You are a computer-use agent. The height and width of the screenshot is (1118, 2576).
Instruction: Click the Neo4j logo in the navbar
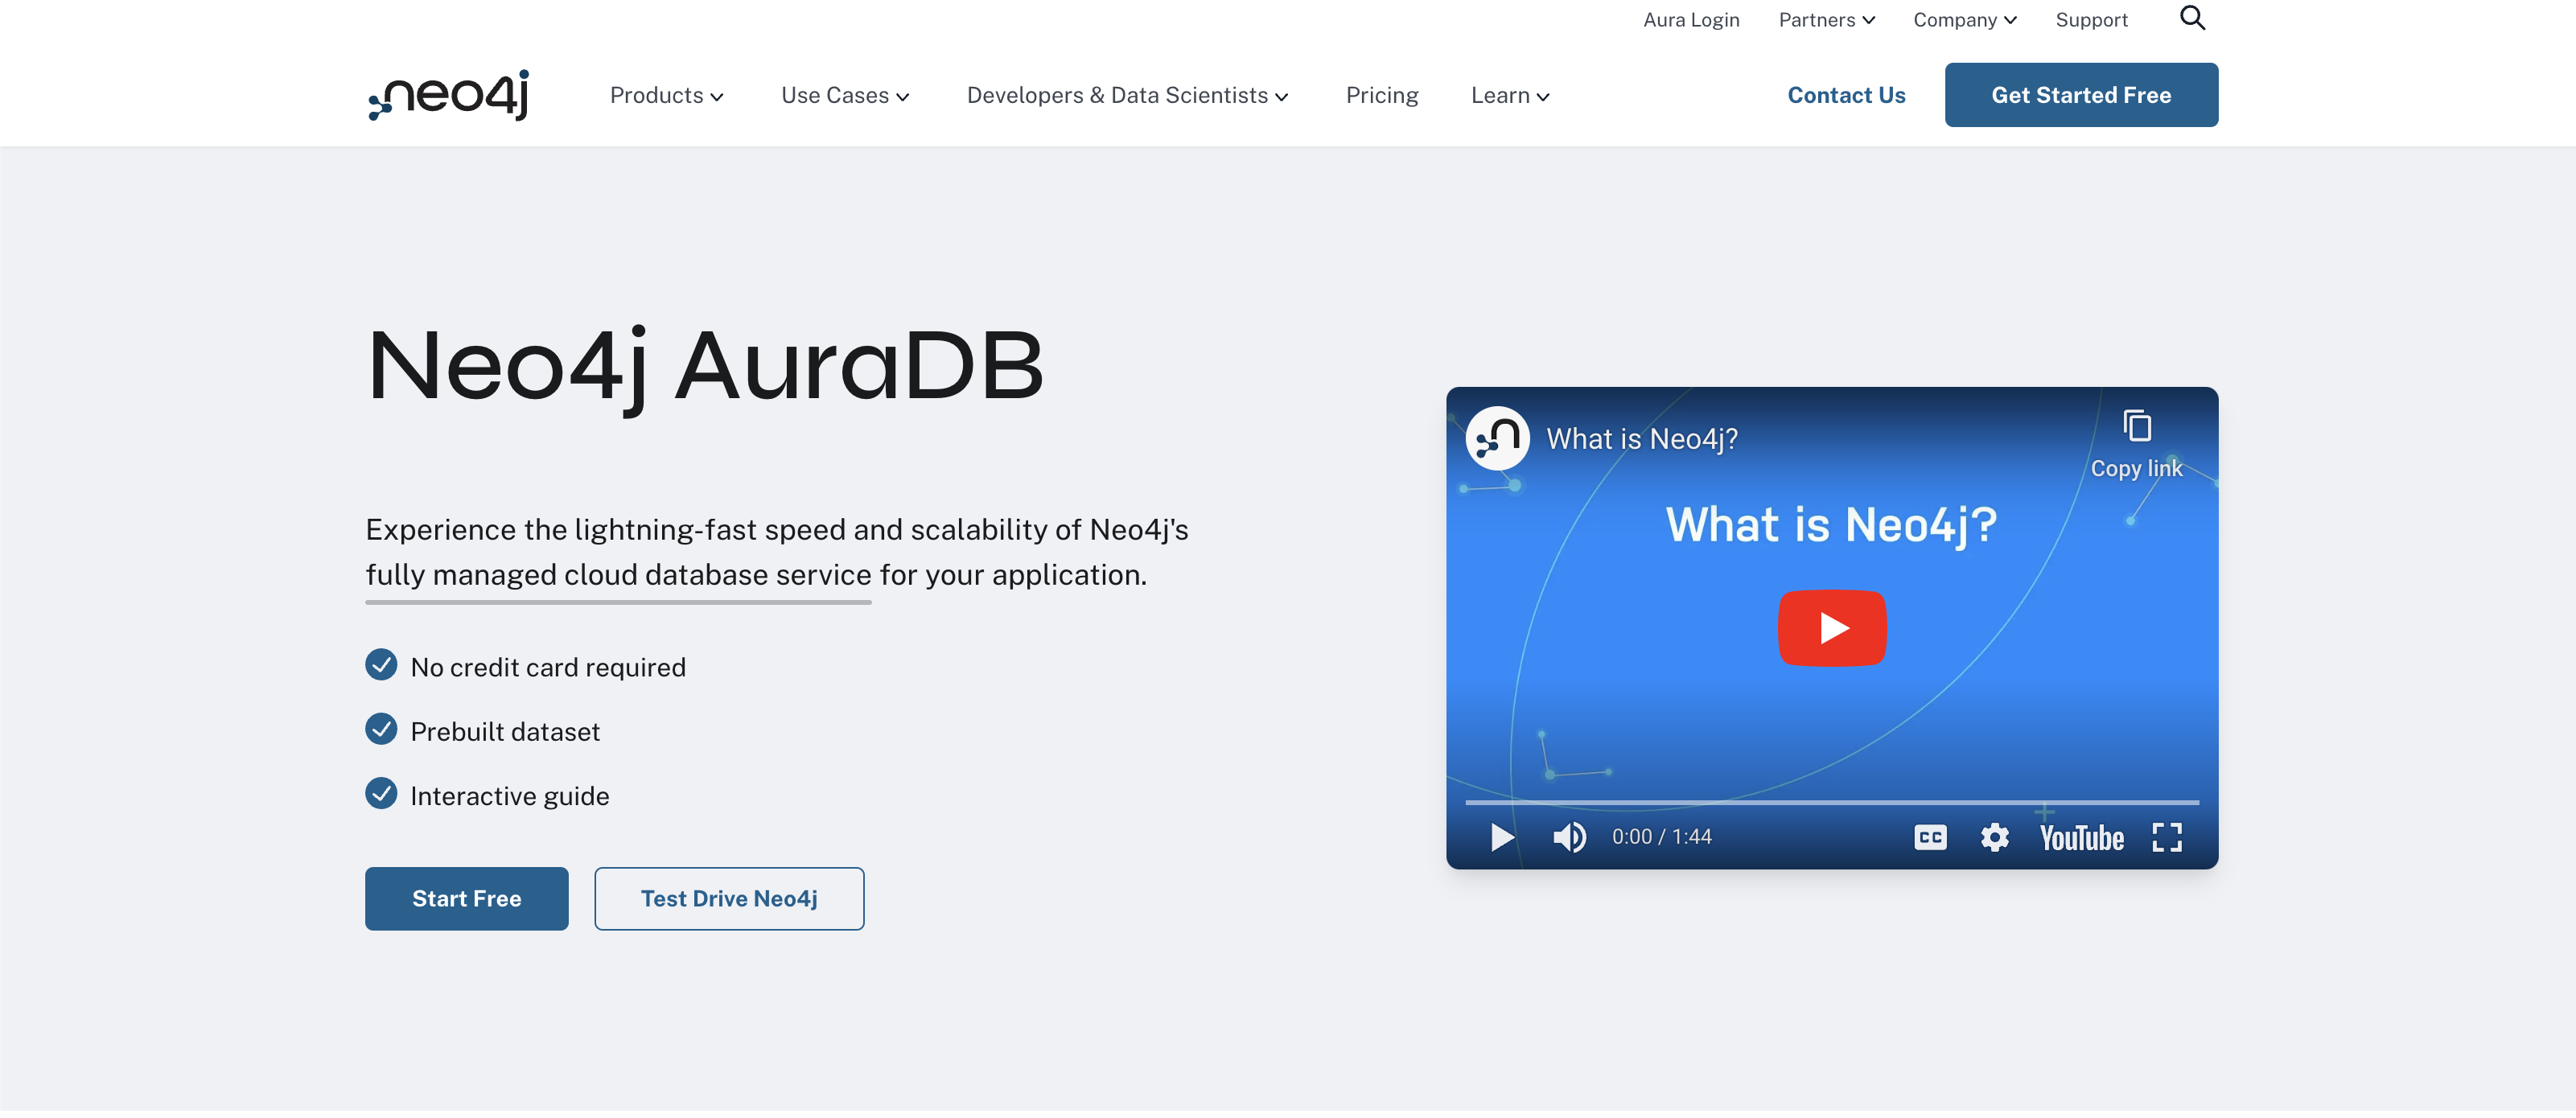click(447, 95)
